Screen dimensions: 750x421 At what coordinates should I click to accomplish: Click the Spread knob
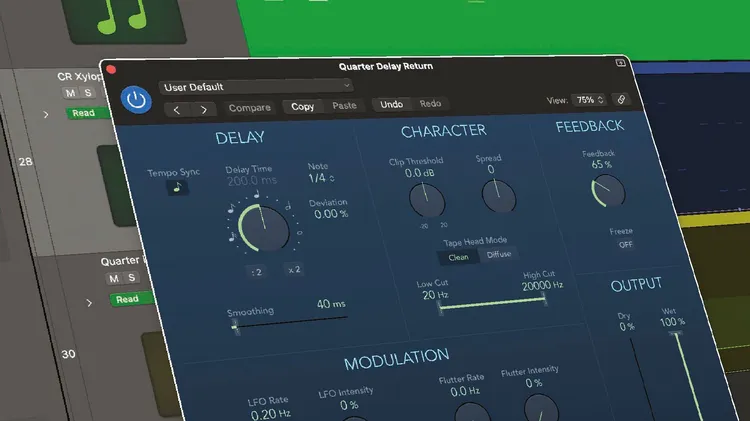pos(498,195)
